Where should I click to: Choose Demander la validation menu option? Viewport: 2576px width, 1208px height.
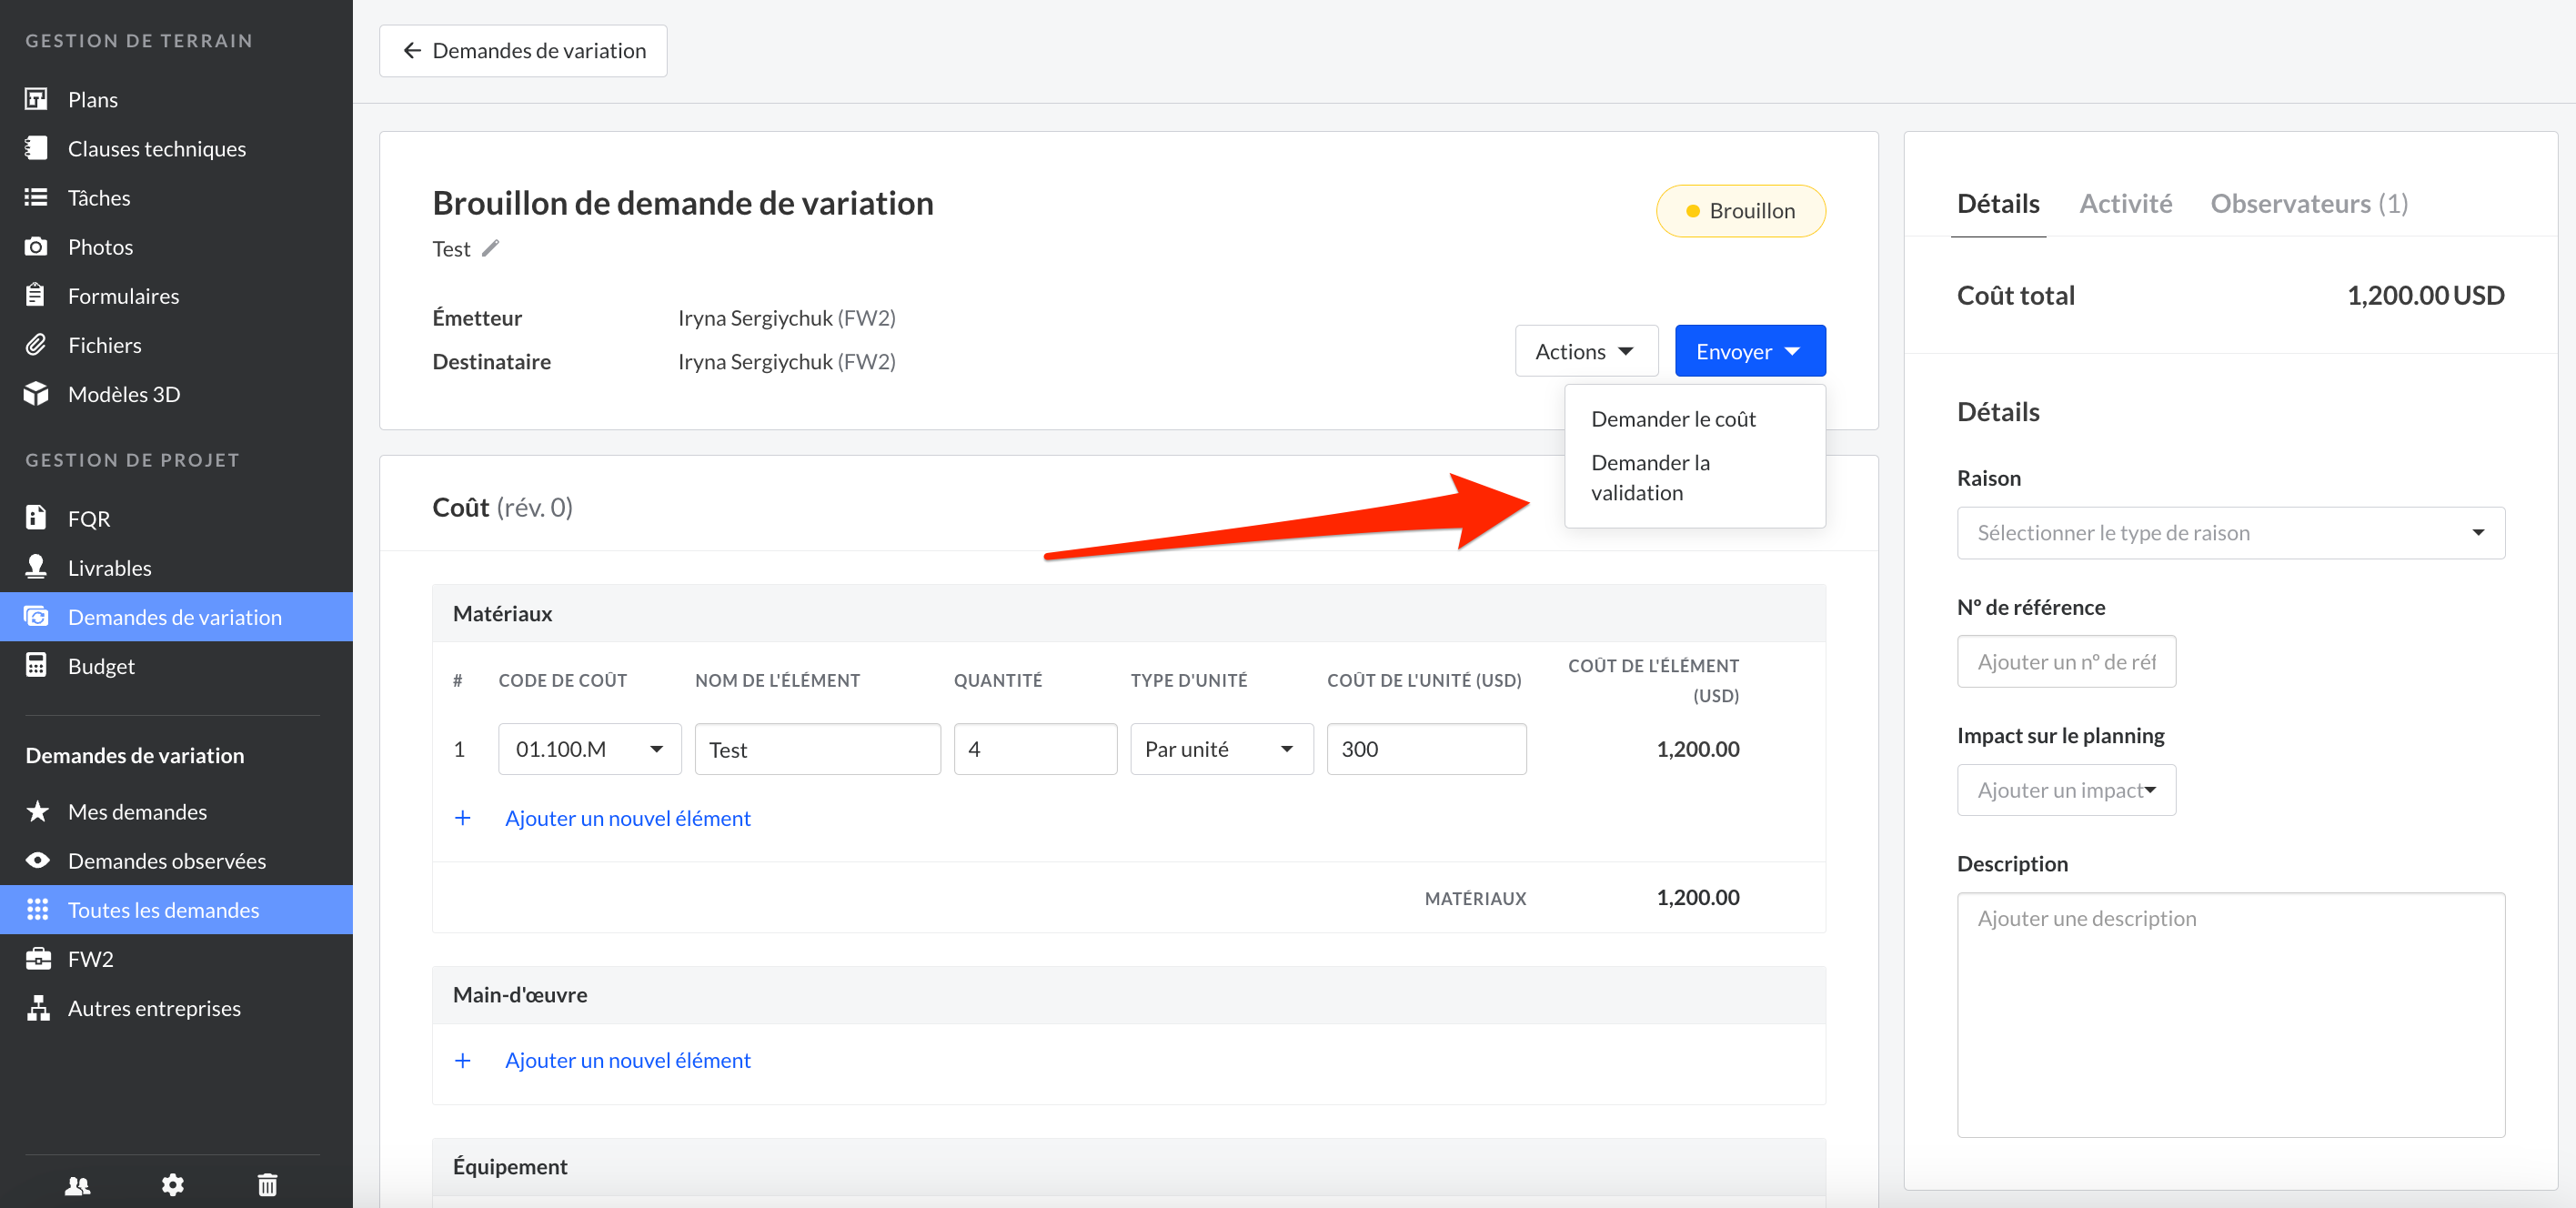click(1650, 477)
